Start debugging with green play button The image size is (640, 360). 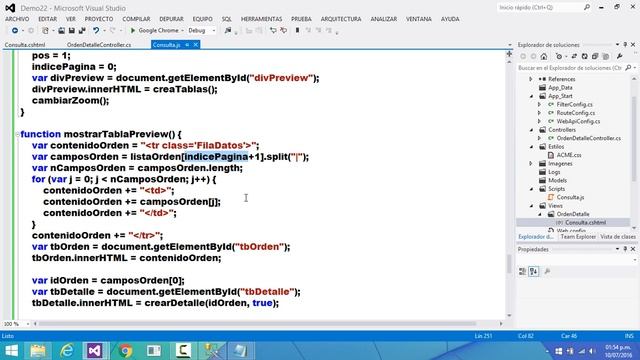tap(132, 31)
